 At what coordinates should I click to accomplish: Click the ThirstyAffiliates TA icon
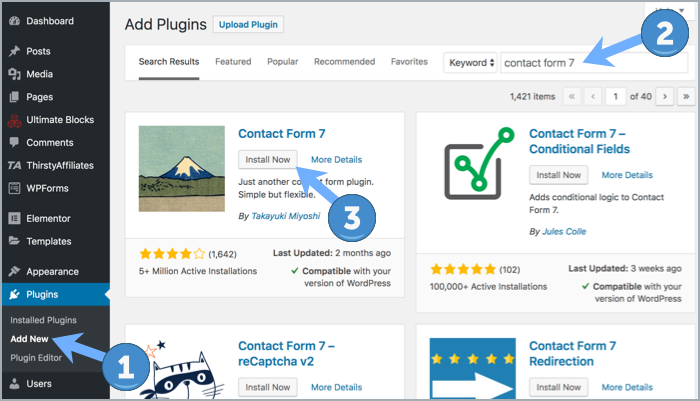pos(14,166)
